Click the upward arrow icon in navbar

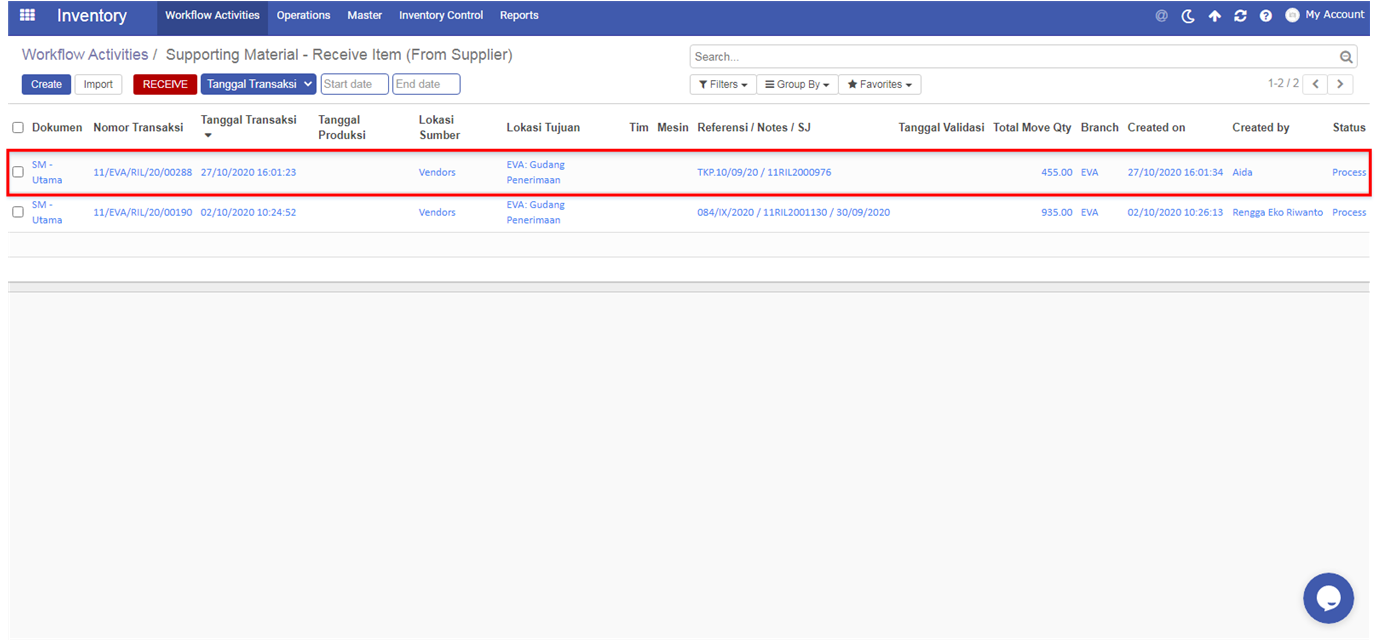tap(1214, 16)
